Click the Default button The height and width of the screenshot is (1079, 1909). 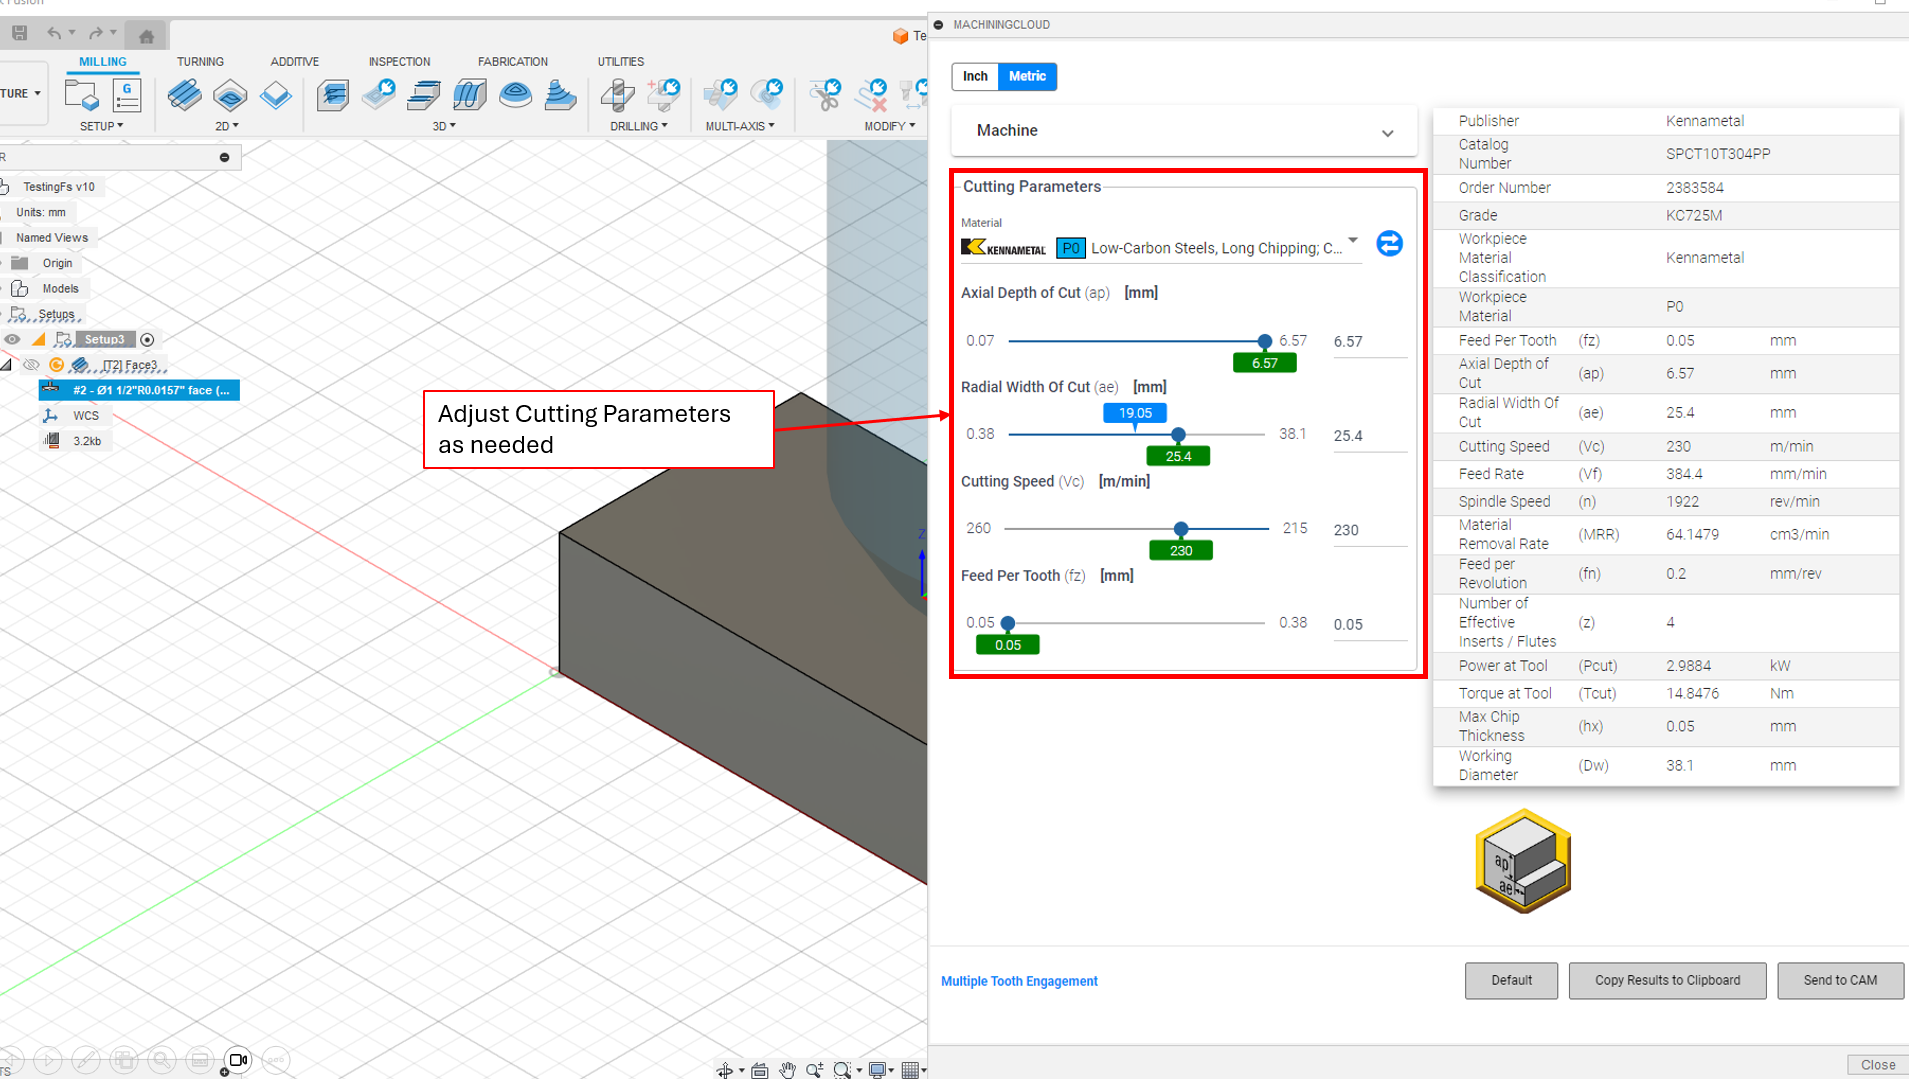[x=1511, y=981]
